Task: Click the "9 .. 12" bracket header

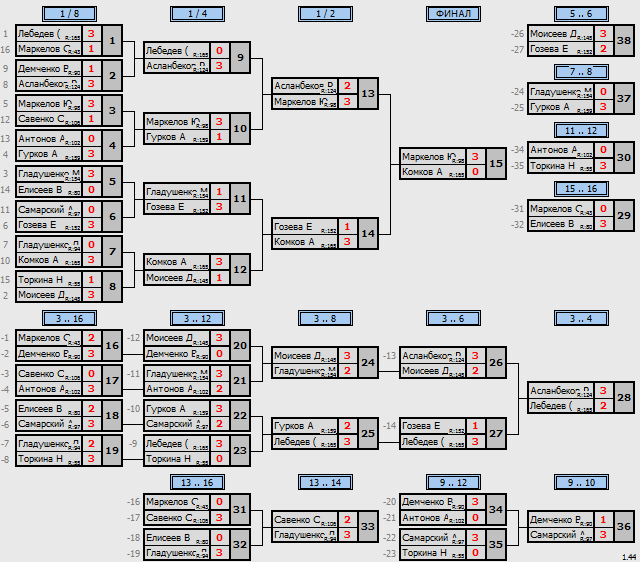Action: pyautogui.click(x=453, y=482)
